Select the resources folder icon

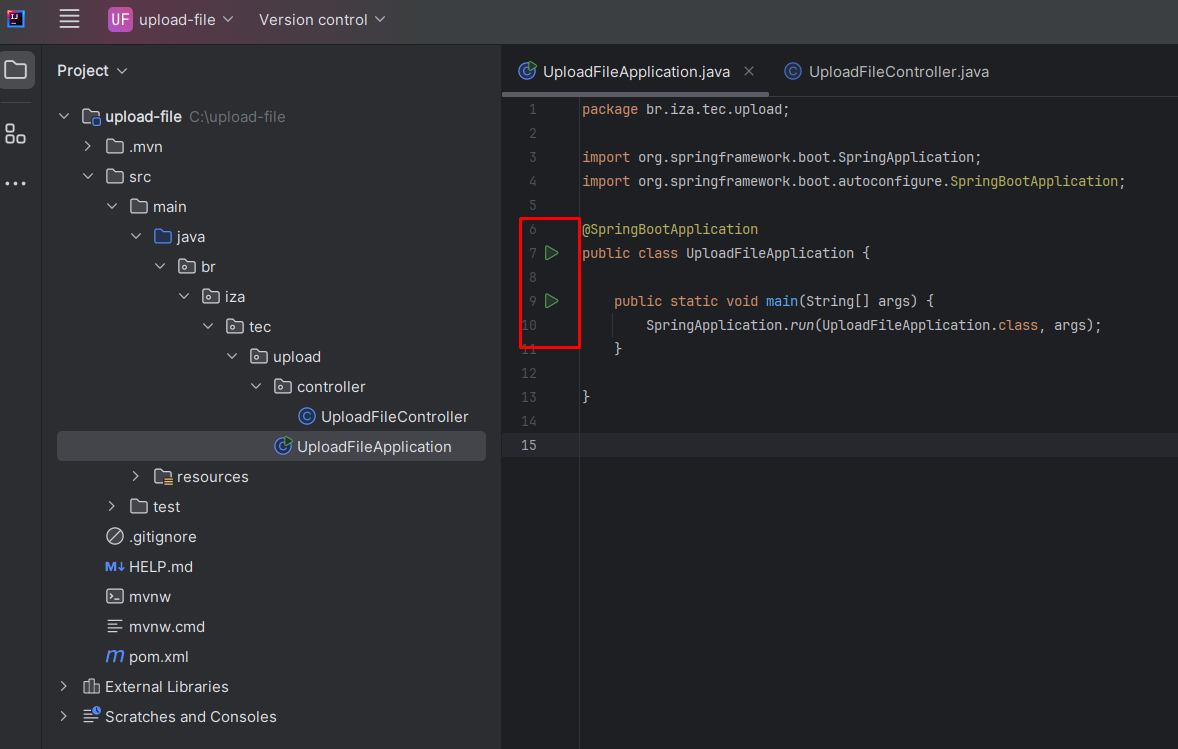[x=163, y=476]
